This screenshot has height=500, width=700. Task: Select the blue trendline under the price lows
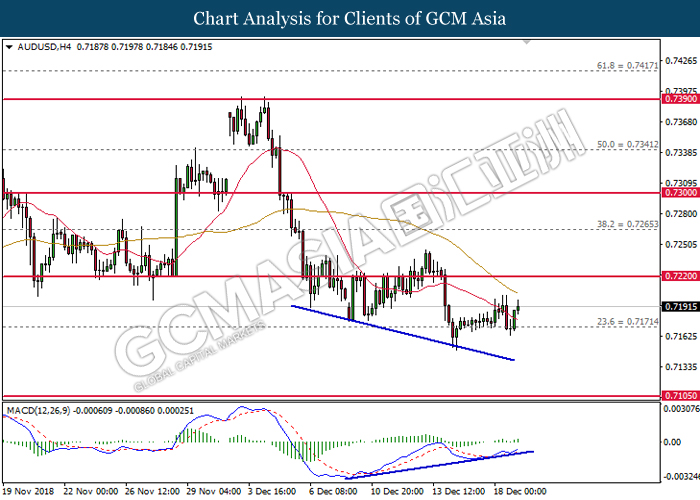[403, 333]
